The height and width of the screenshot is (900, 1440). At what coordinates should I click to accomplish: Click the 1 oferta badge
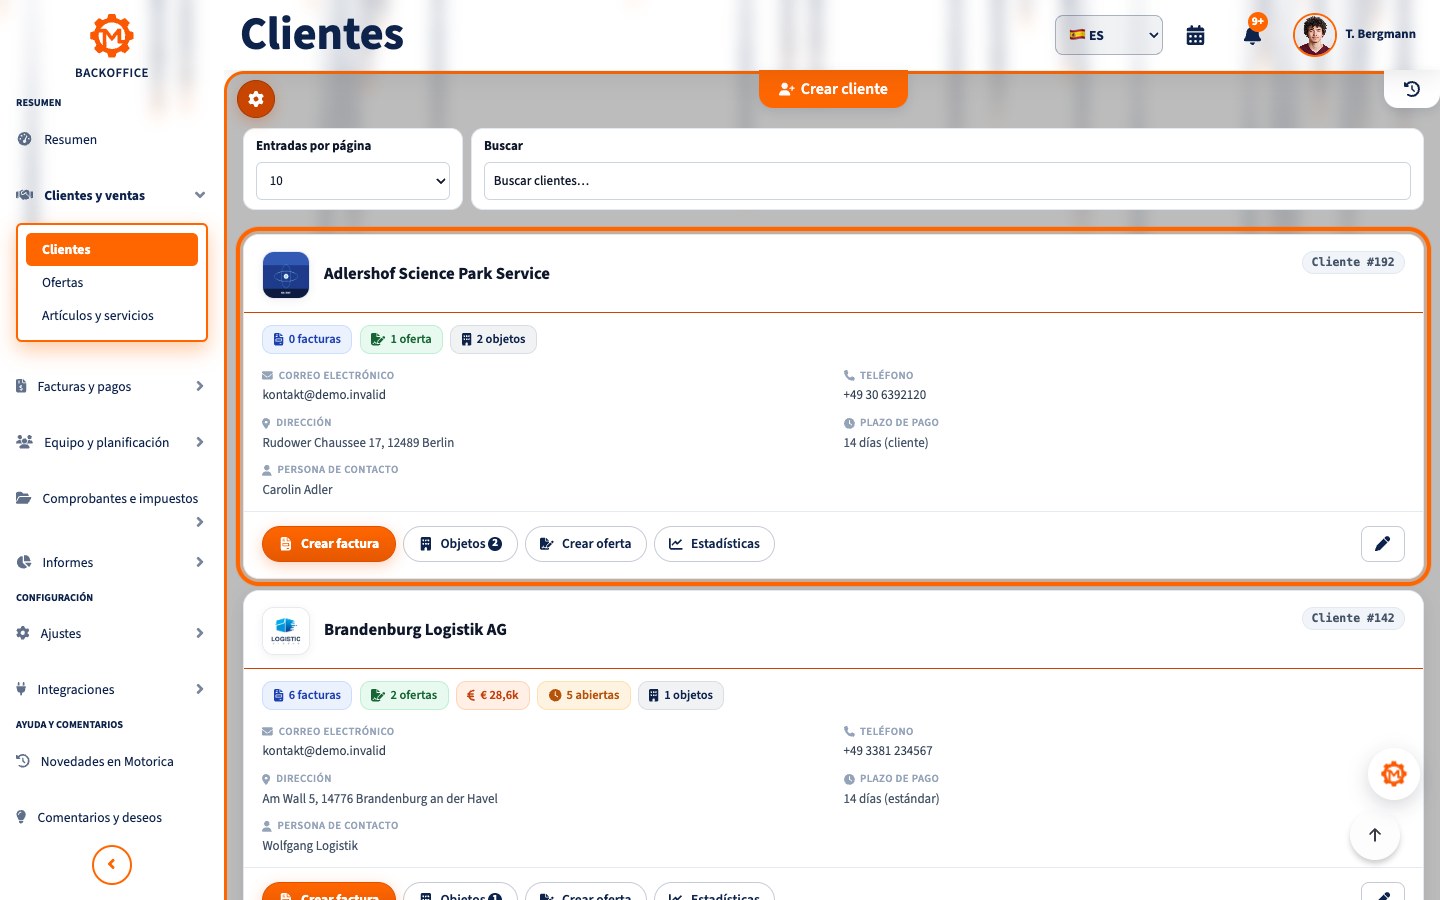(401, 340)
